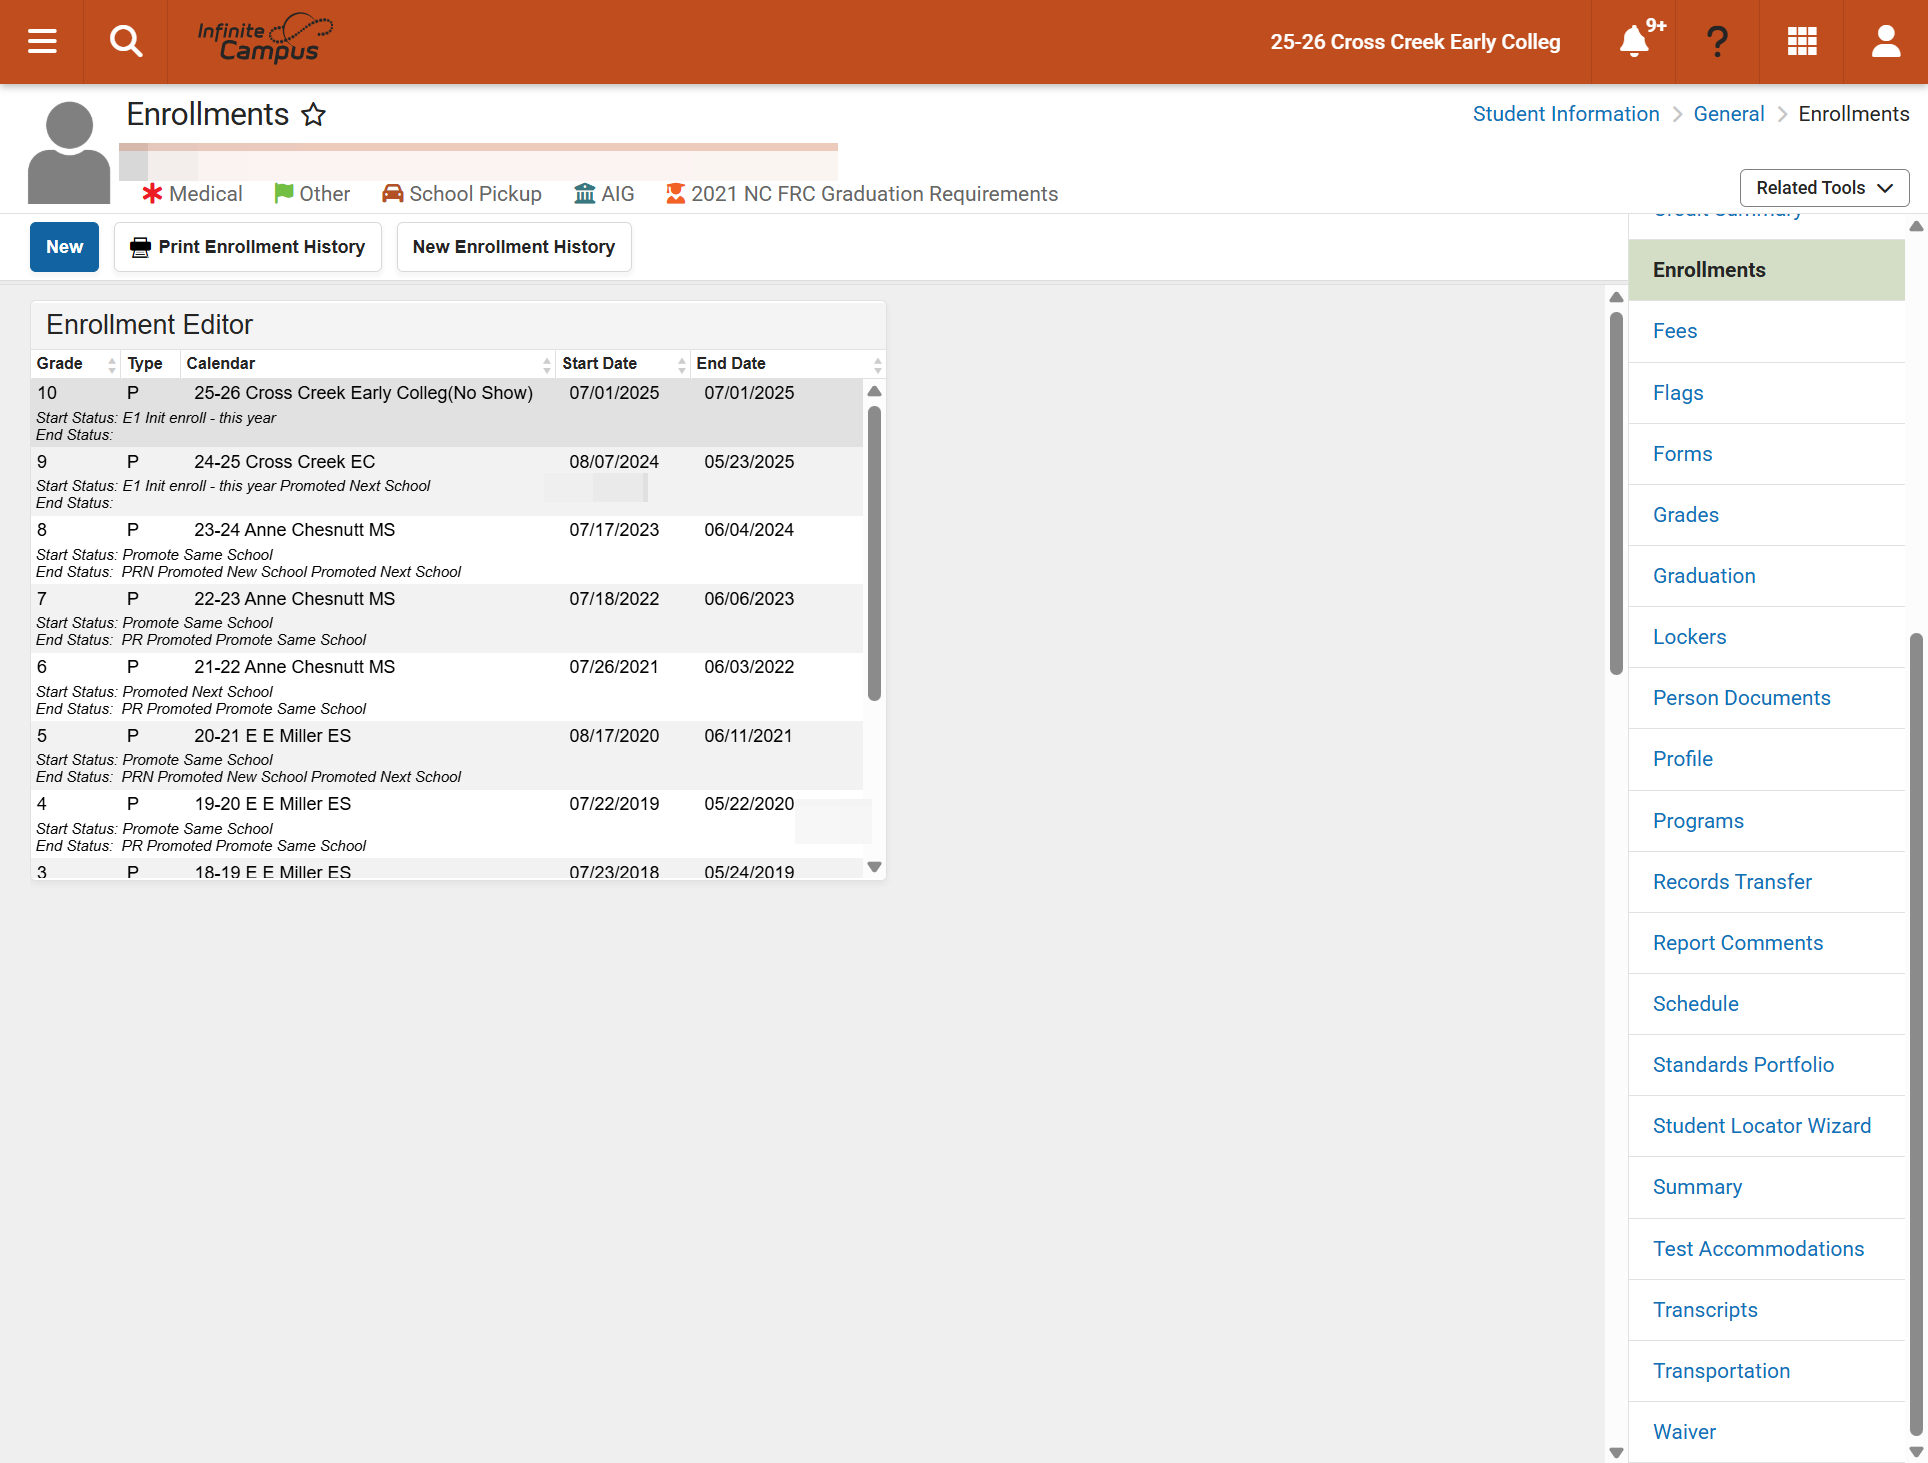Image resolution: width=1928 pixels, height=1463 pixels.
Task: Click the search magnifier icon
Action: pos(126,41)
